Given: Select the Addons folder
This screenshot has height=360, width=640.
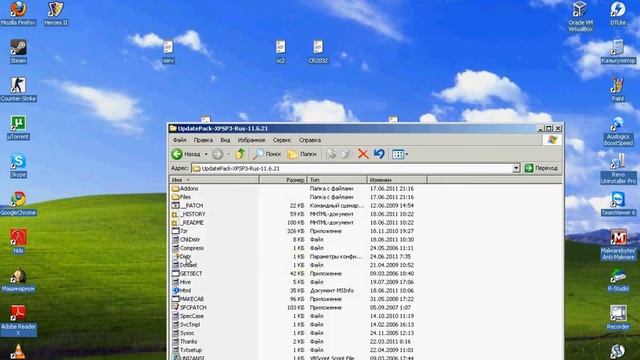Looking at the screenshot, I should tap(185, 189).
